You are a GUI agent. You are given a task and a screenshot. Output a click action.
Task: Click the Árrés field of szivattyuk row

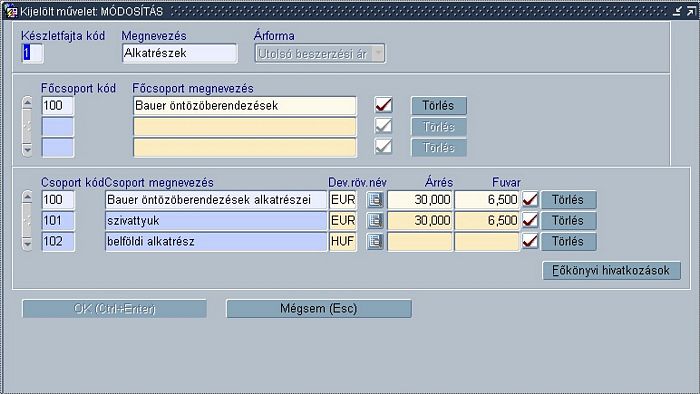click(420, 220)
